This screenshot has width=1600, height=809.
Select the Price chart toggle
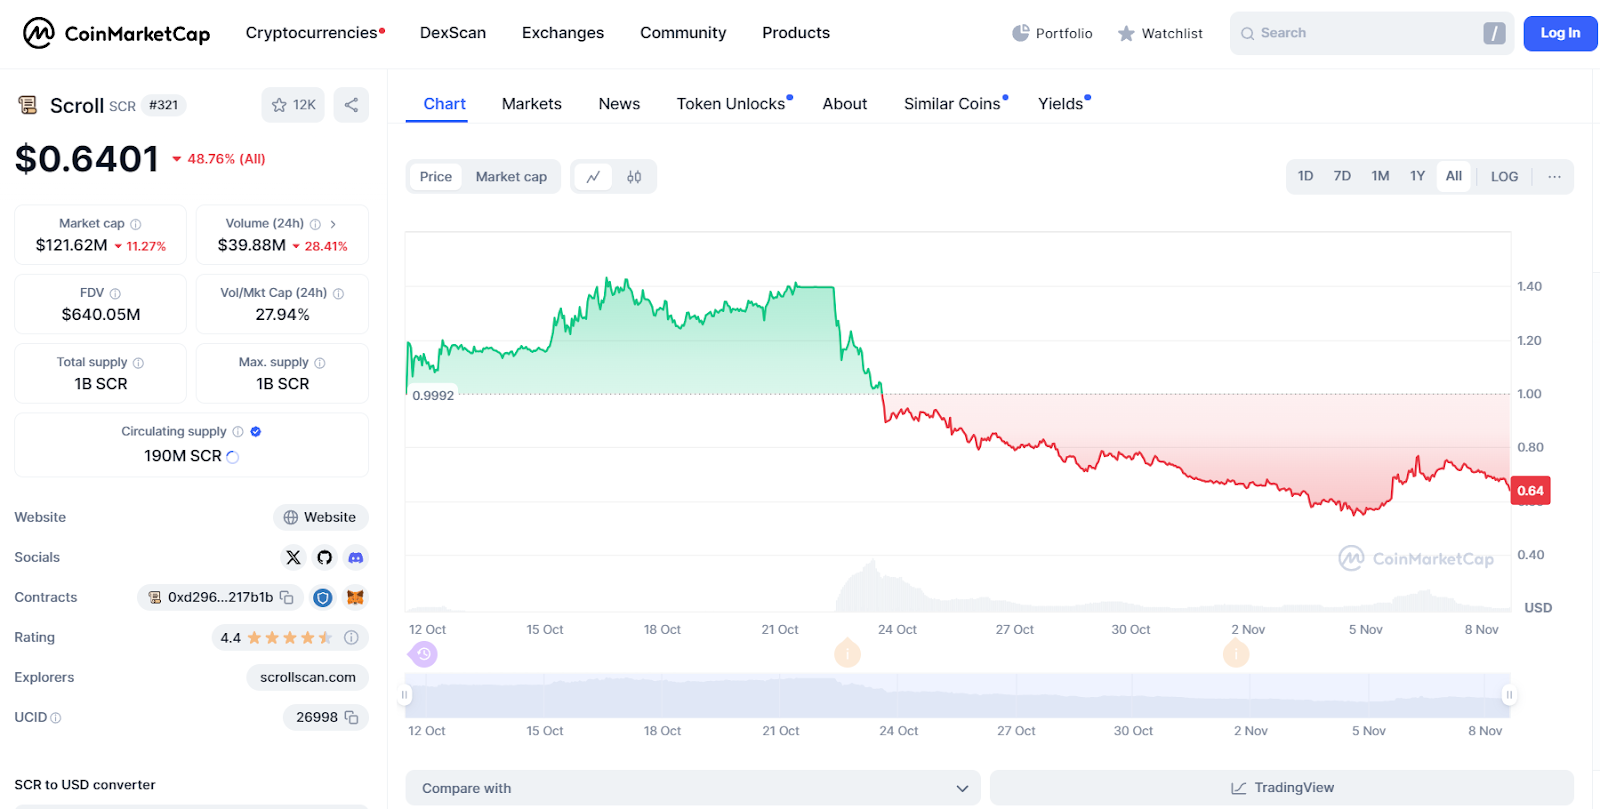click(436, 177)
